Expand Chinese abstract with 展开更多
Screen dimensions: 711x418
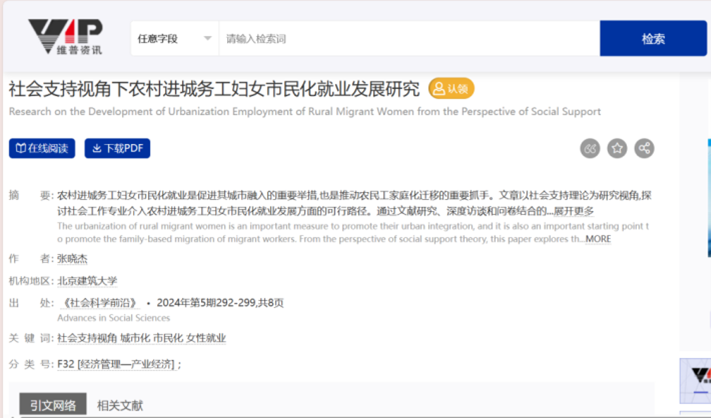(573, 211)
